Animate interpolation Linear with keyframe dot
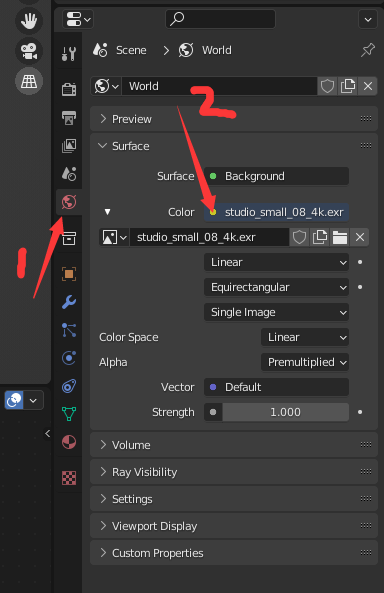The height and width of the screenshot is (593, 384). pos(360,262)
